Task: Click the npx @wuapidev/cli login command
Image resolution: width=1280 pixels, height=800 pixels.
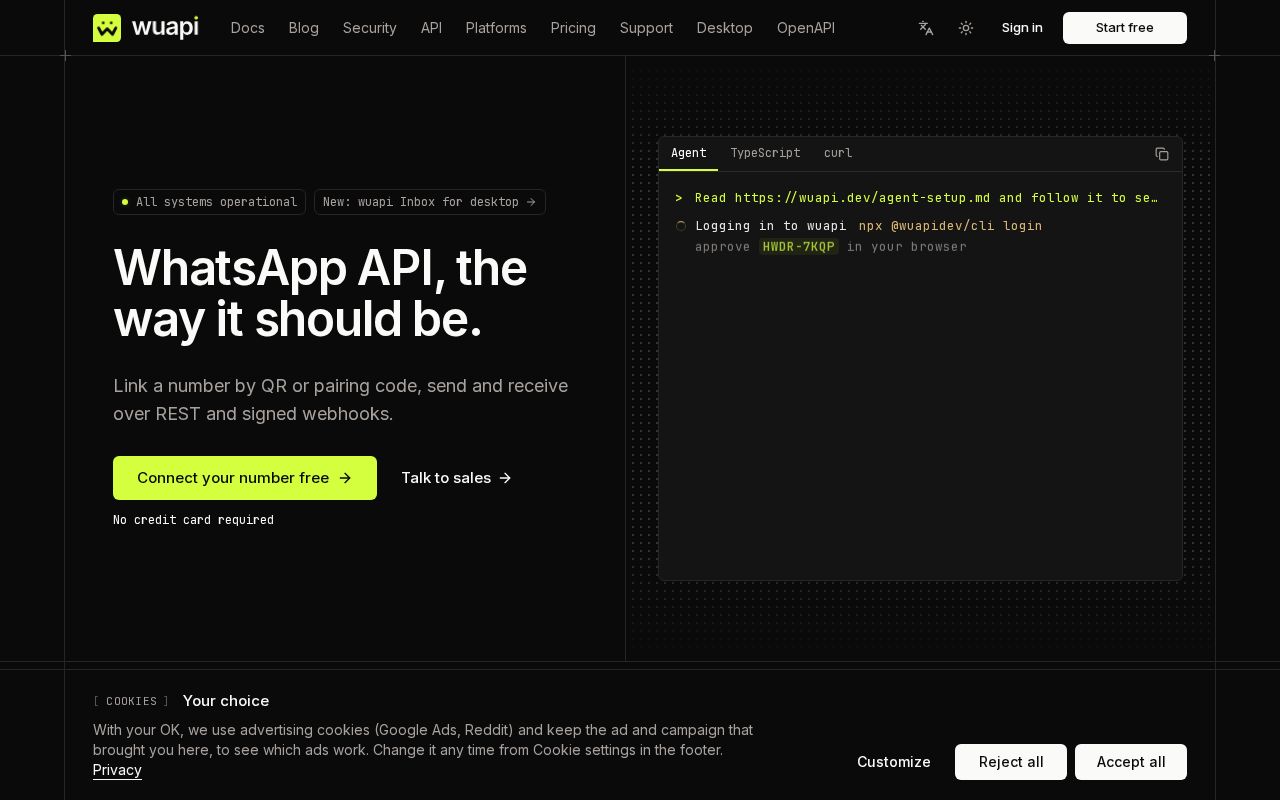Action: 950,226
